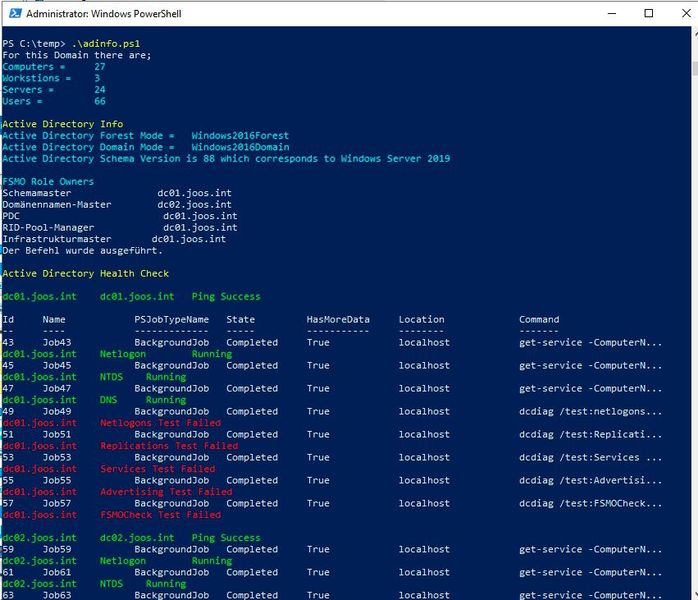Click the 'FSMO Role Owners' heading
This screenshot has height=600, width=698.
pyautogui.click(x=48, y=182)
